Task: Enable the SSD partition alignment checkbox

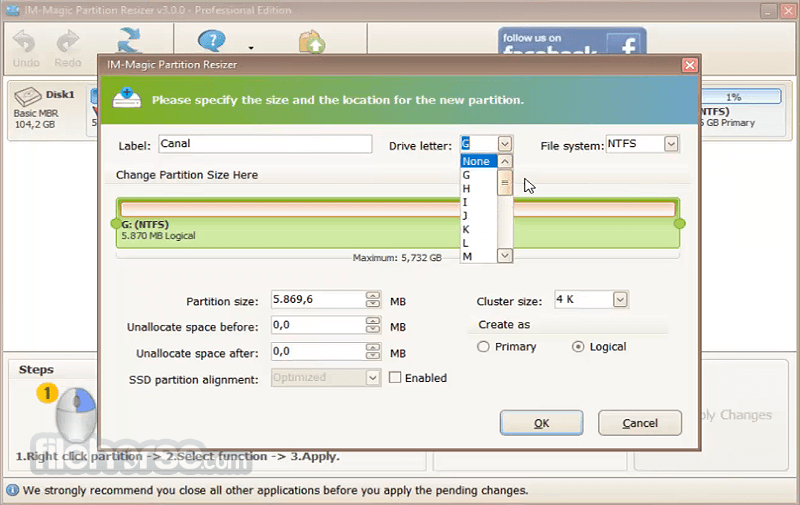Action: click(395, 377)
